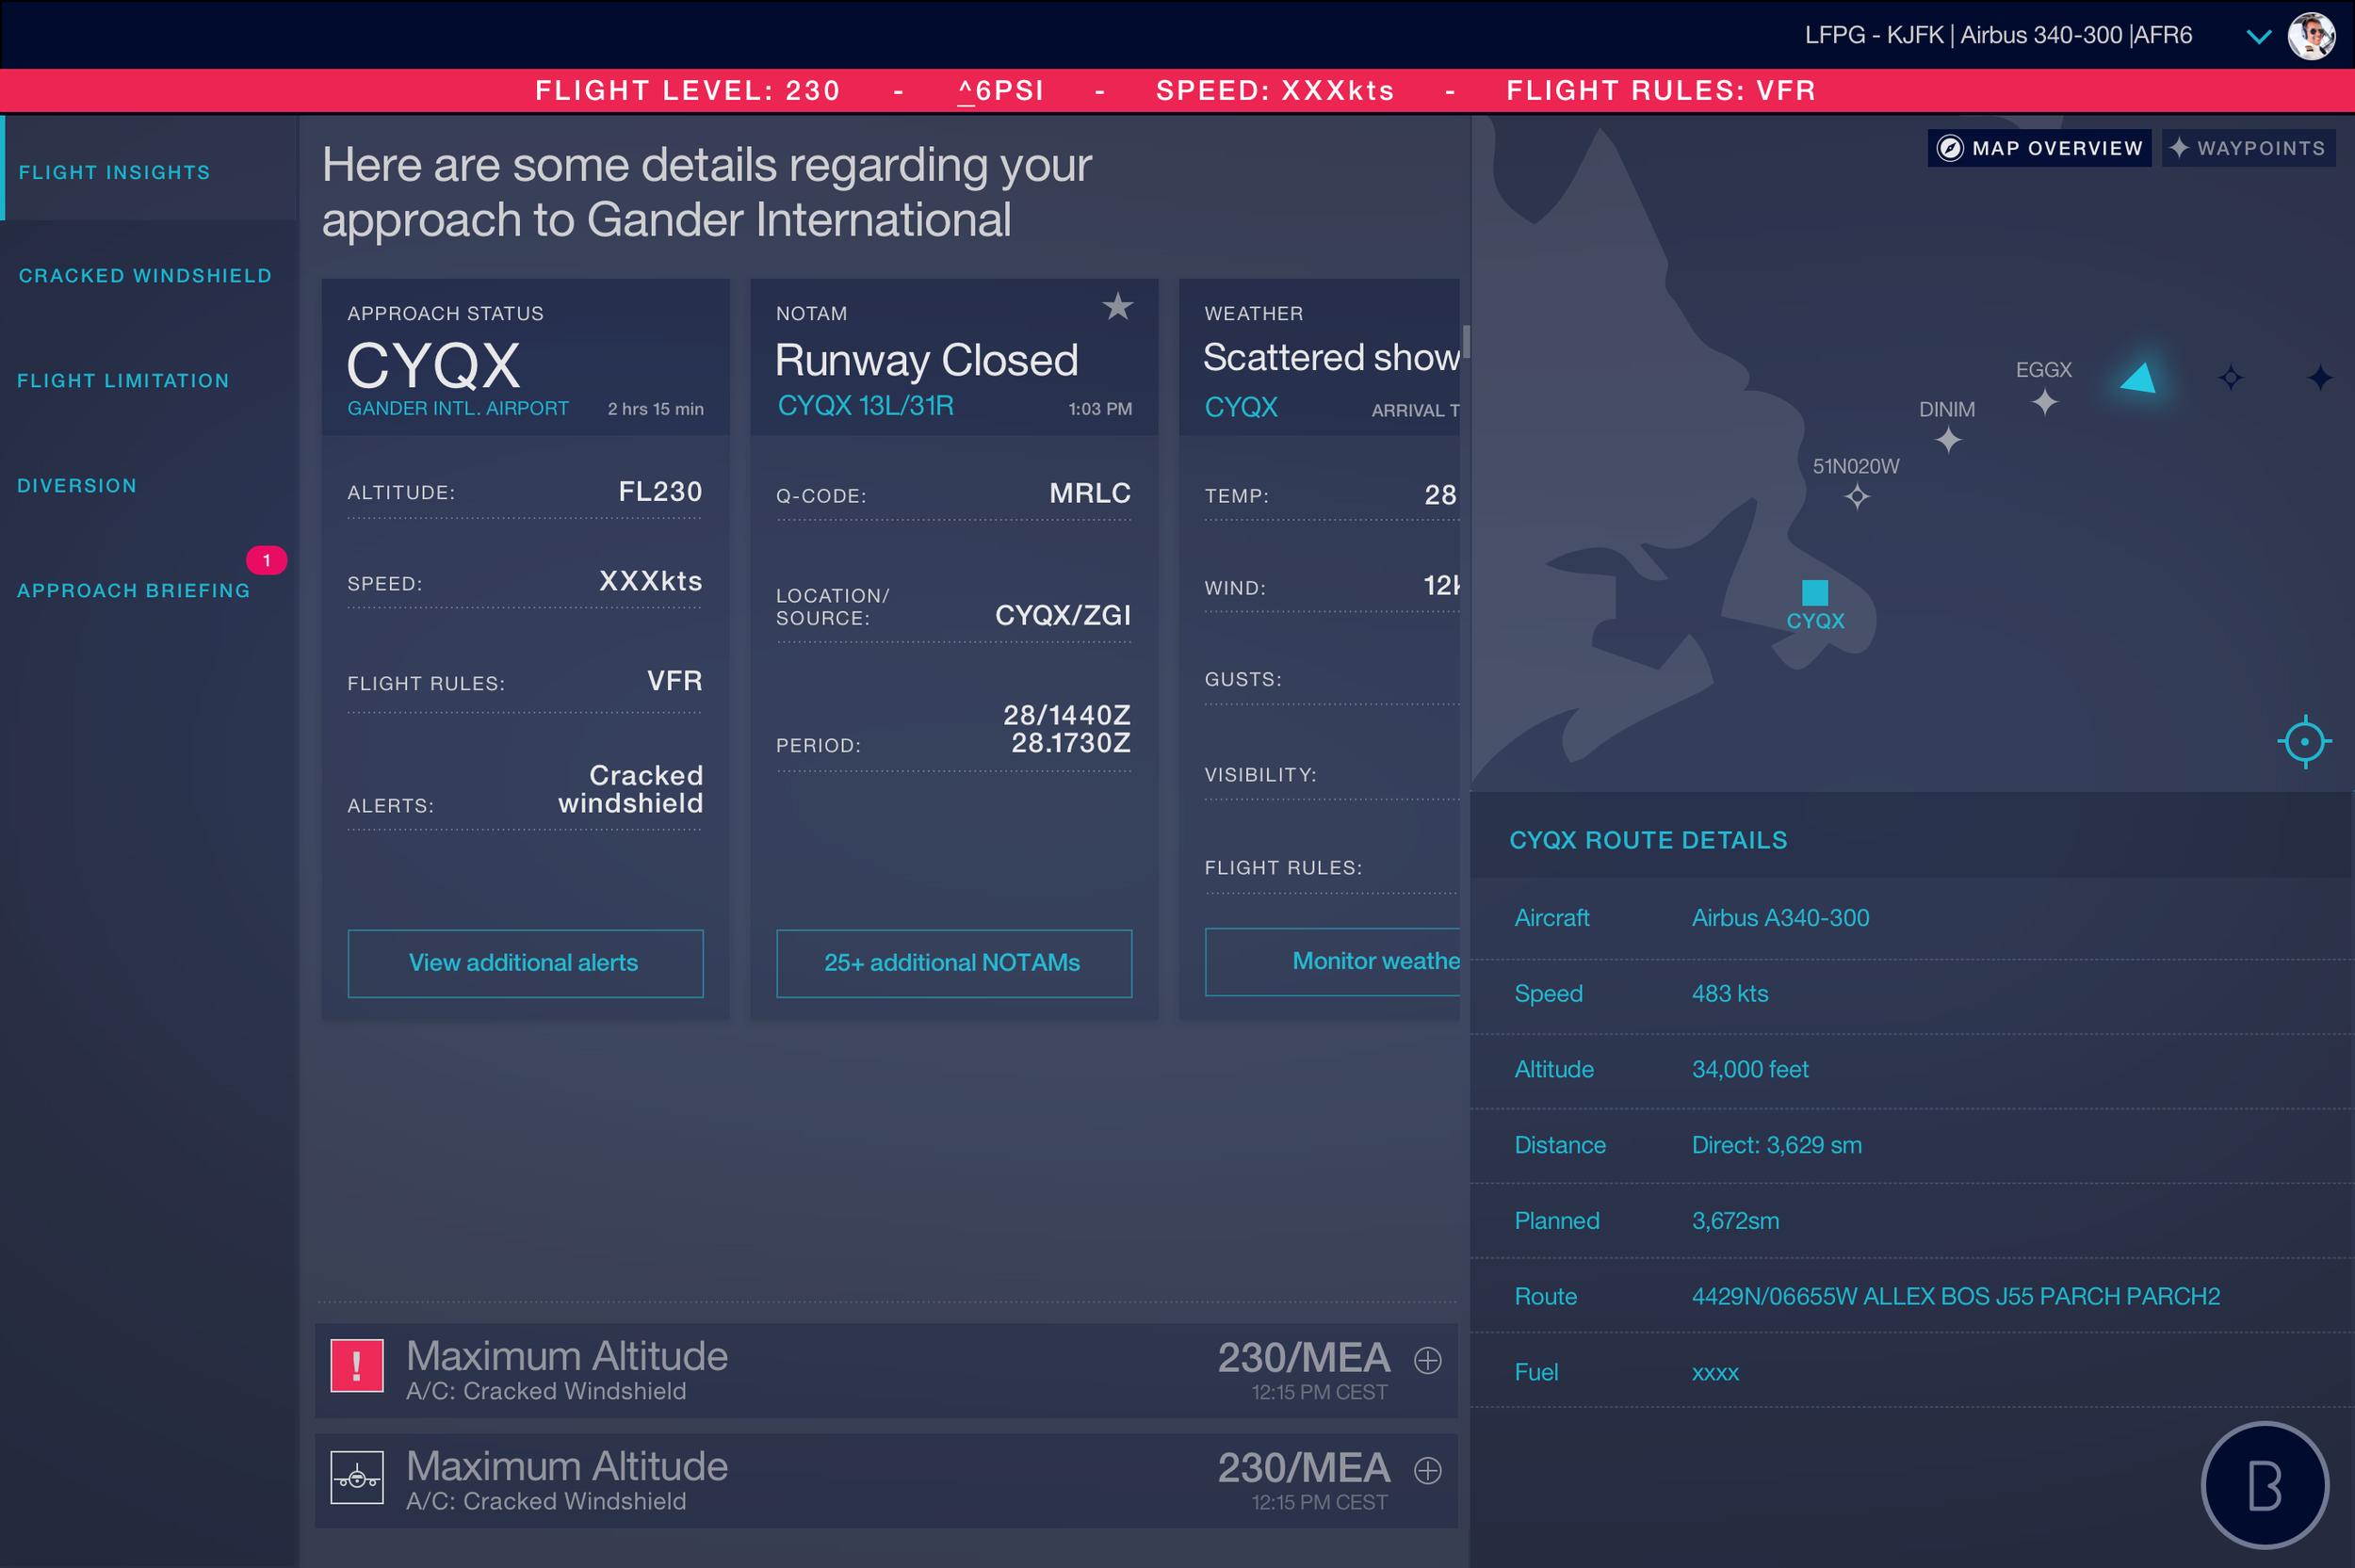
Task: Select the Diversion sidebar item
Action: (77, 485)
